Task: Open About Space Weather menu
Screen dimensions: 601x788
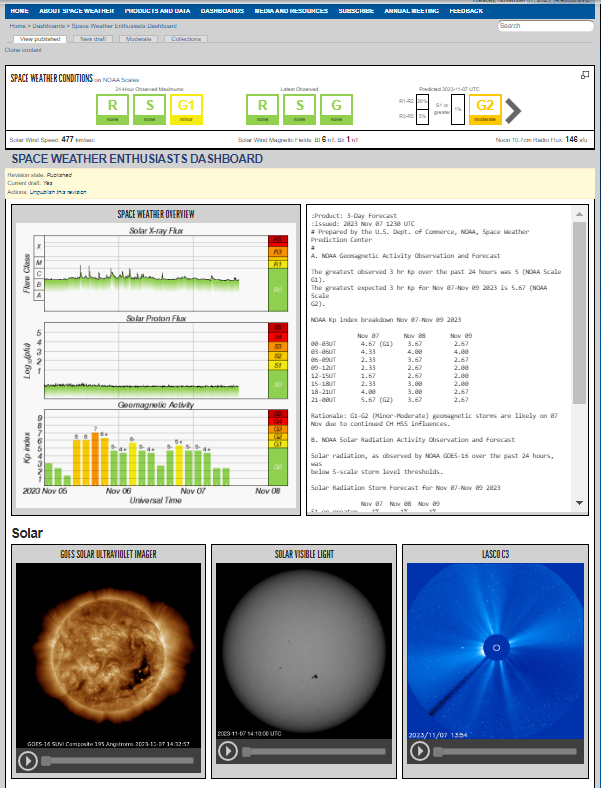Action: tap(76, 11)
